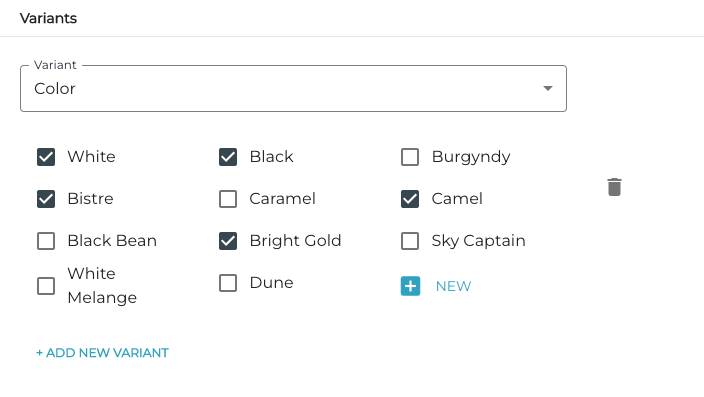
Task: Check the Dune color box
Action: pyautogui.click(x=228, y=283)
